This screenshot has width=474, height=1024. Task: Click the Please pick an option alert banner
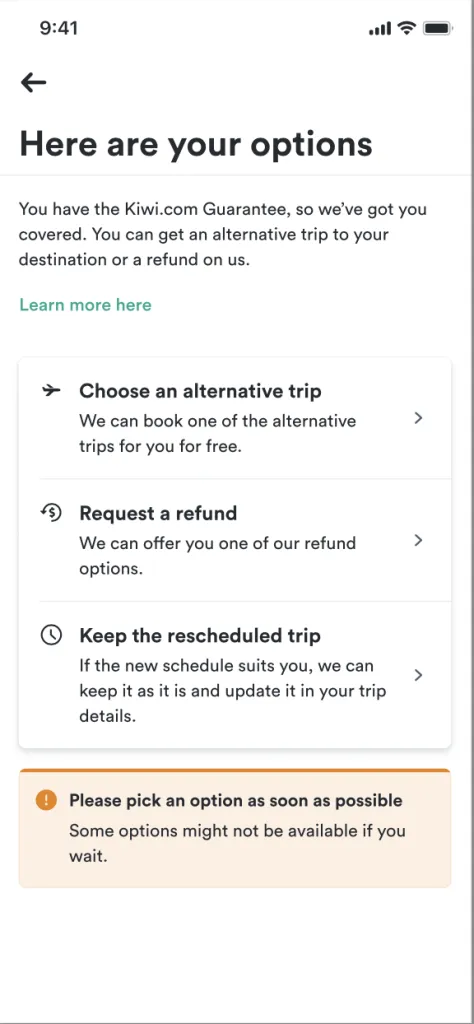click(235, 828)
